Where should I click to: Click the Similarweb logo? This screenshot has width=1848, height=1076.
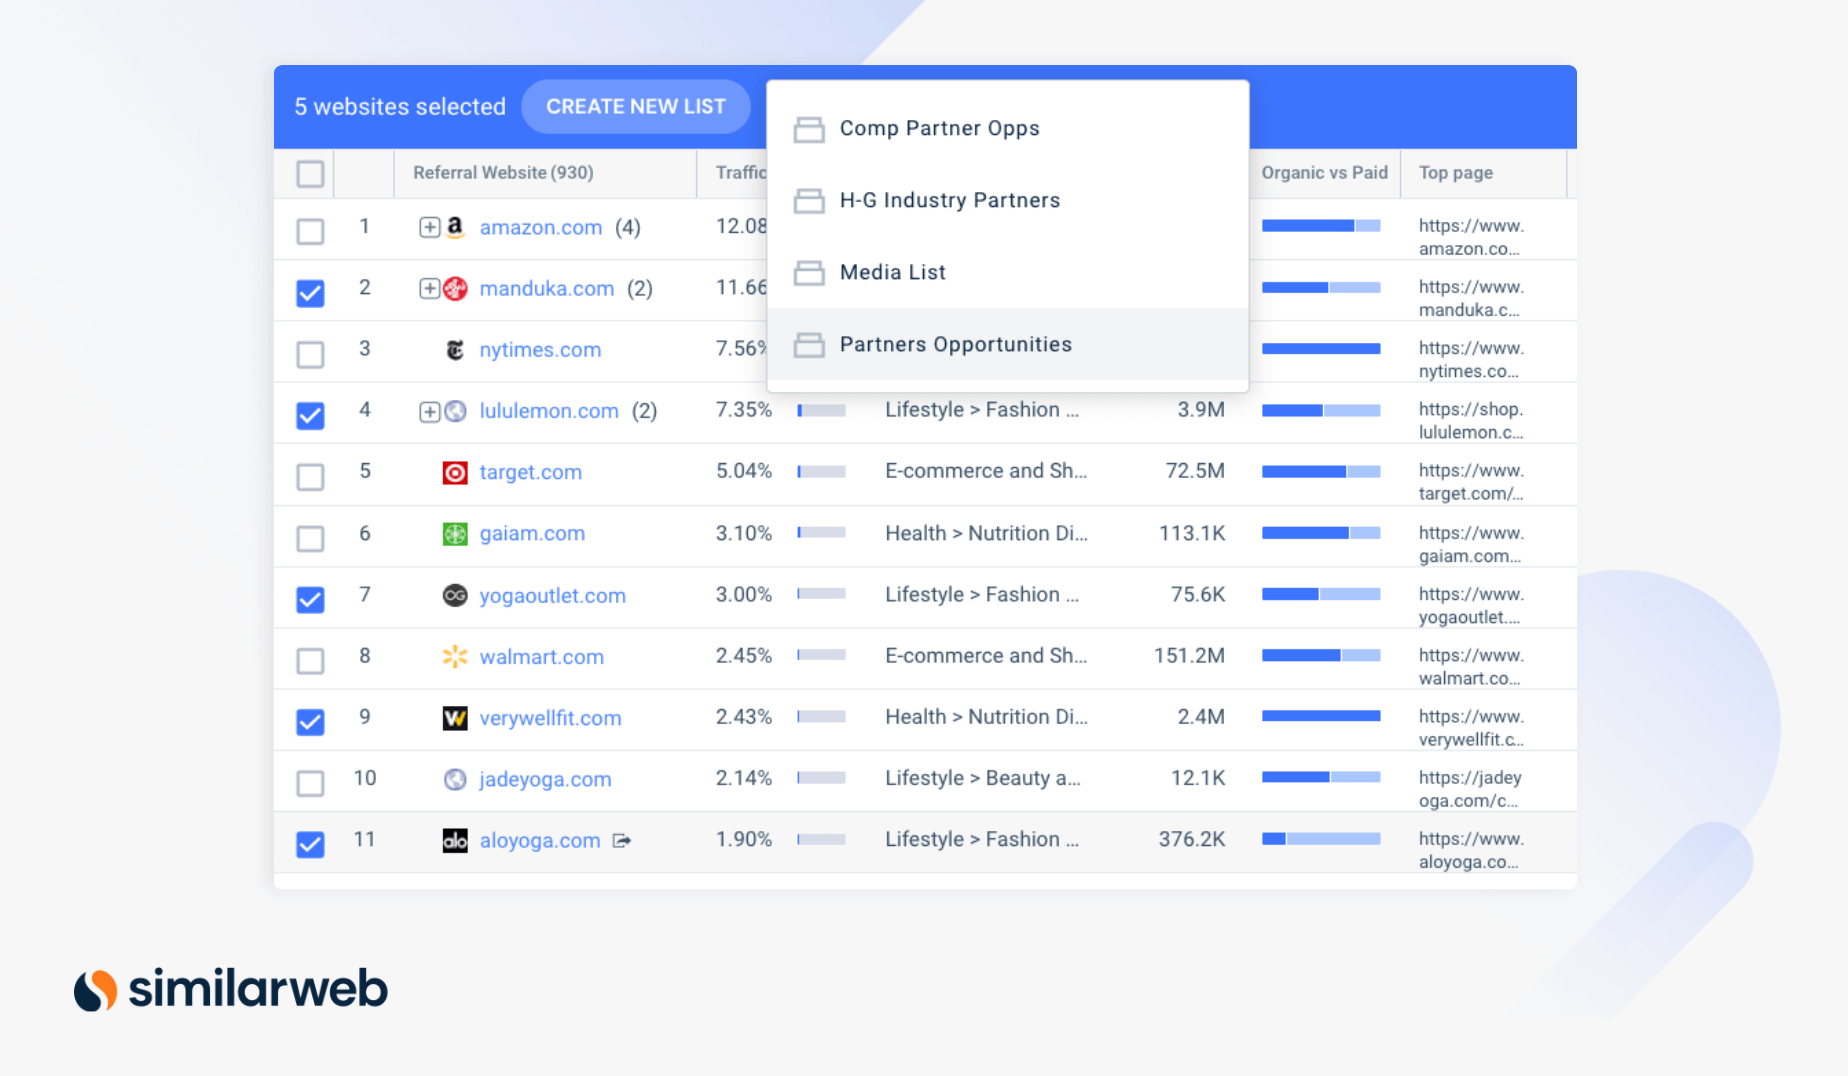pyautogui.click(x=230, y=989)
